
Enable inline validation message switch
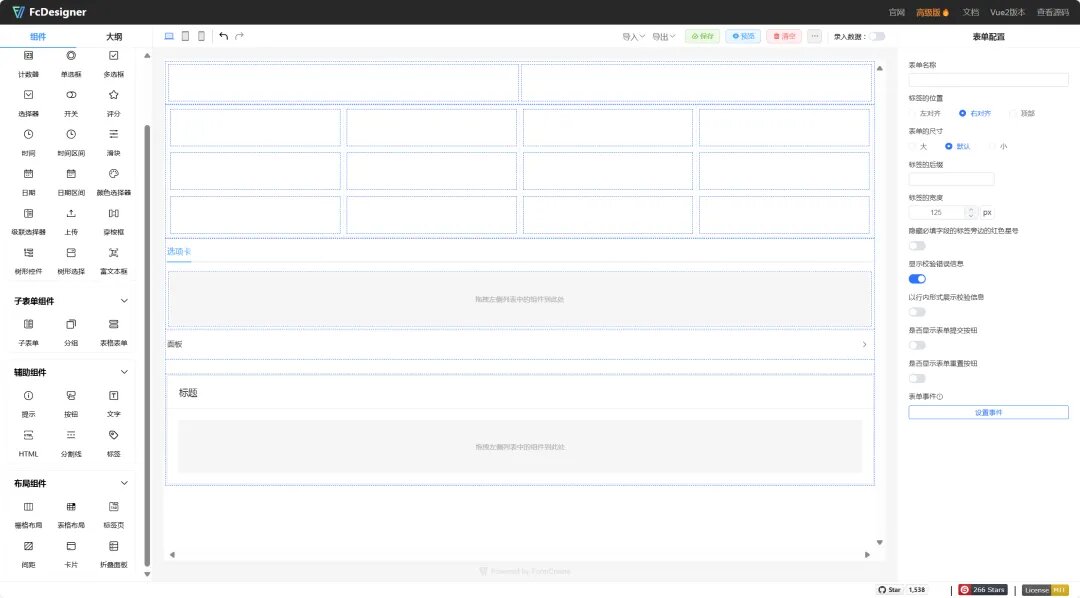pos(917,312)
